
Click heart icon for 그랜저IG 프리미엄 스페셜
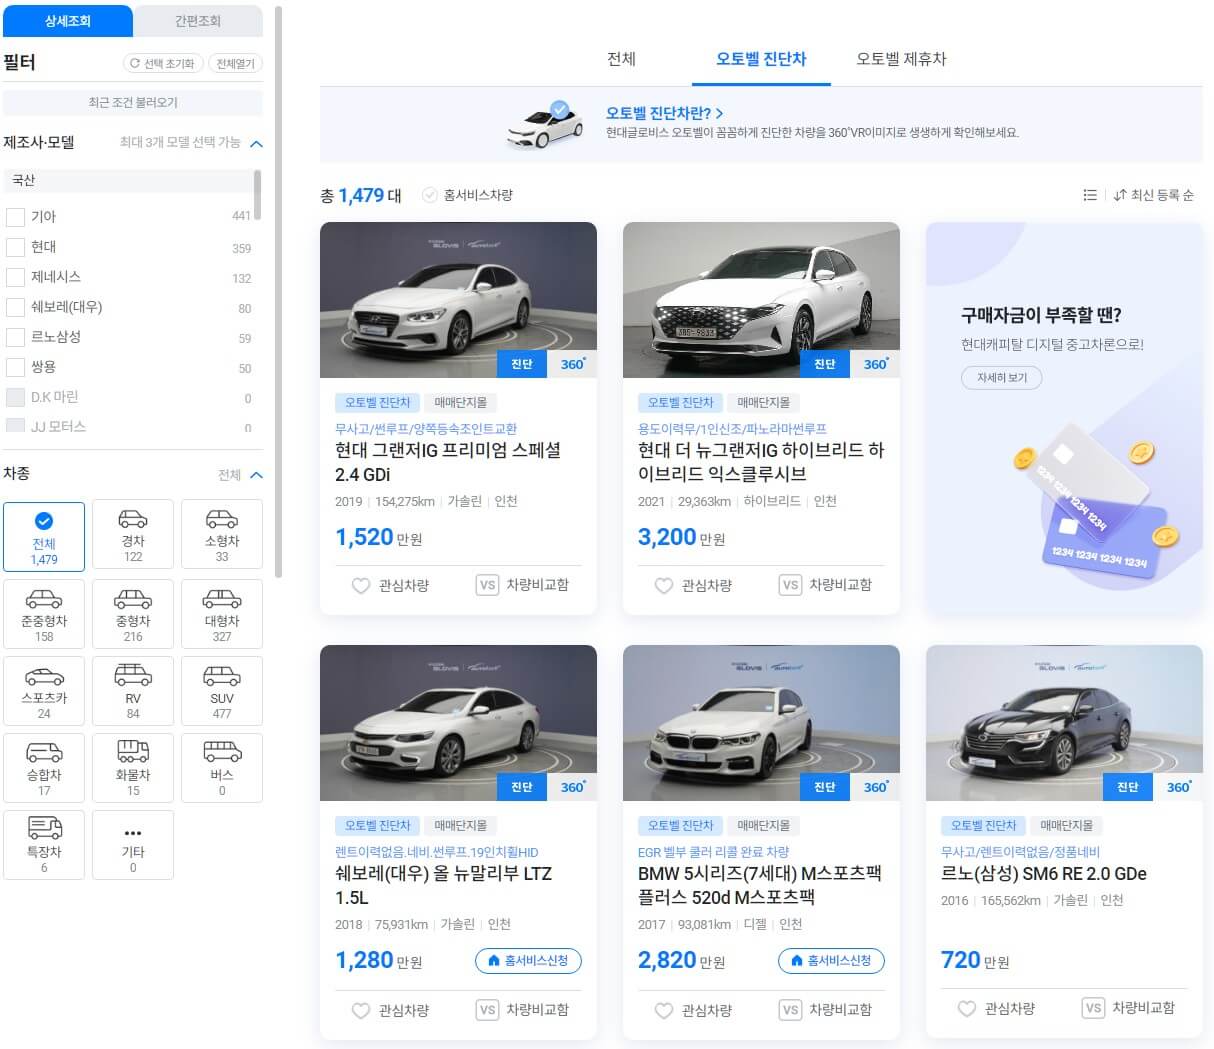click(361, 585)
